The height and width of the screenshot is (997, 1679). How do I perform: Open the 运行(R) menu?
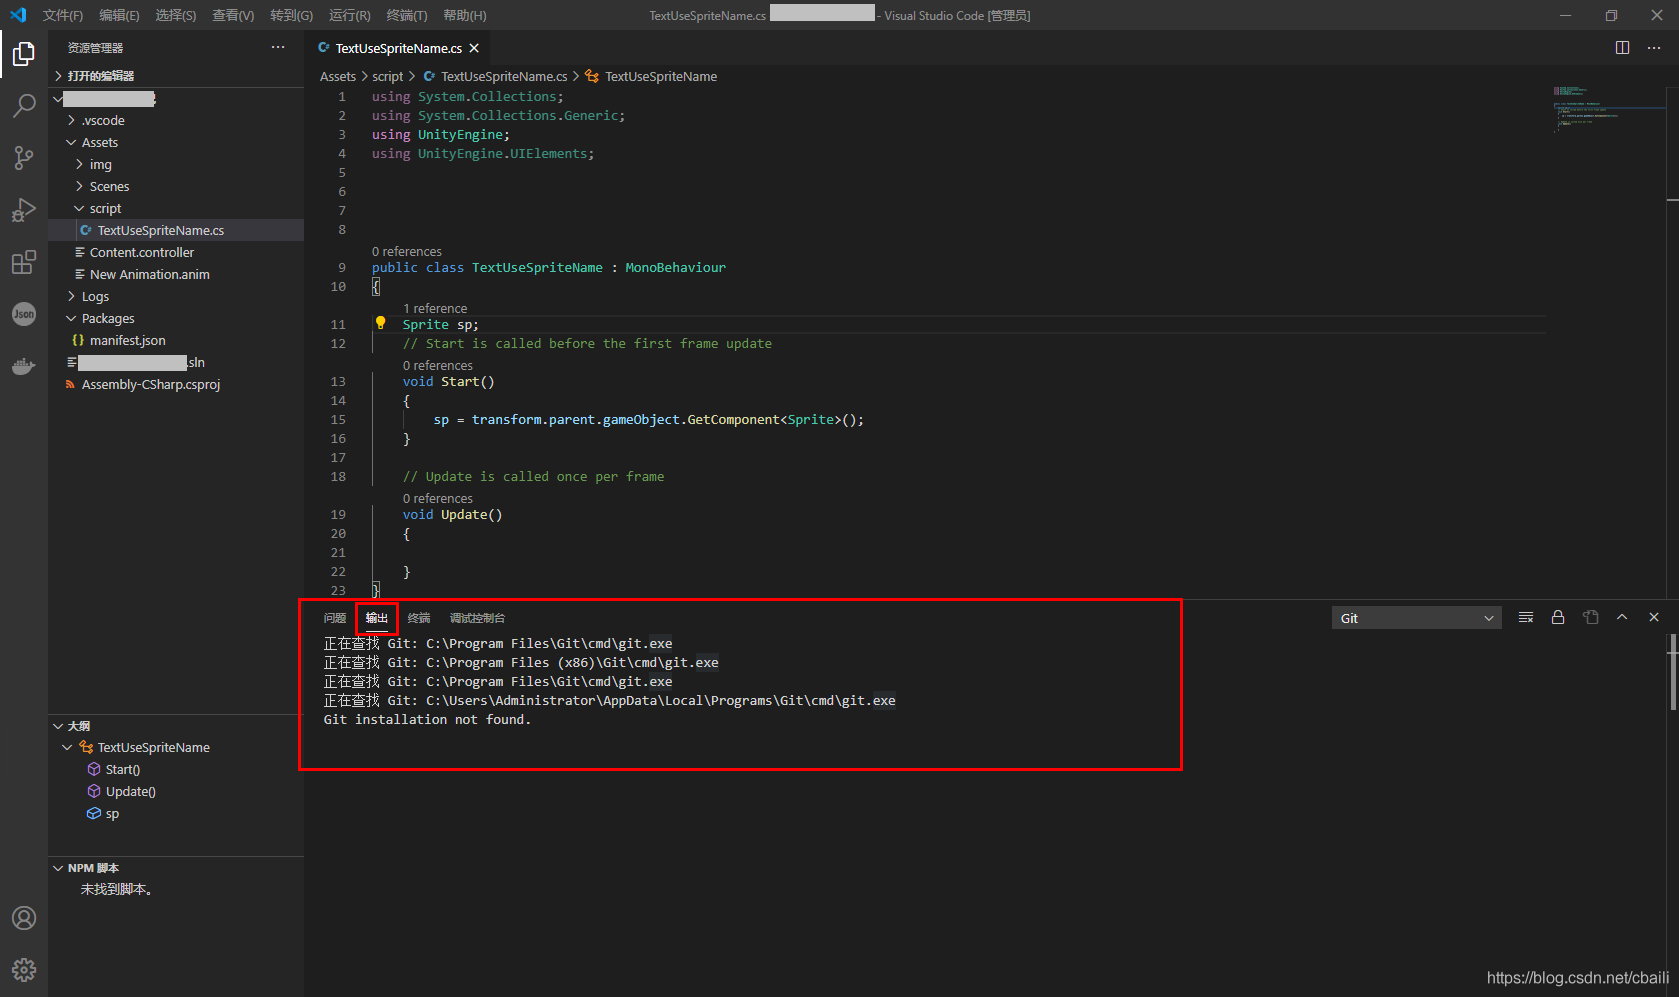(349, 15)
